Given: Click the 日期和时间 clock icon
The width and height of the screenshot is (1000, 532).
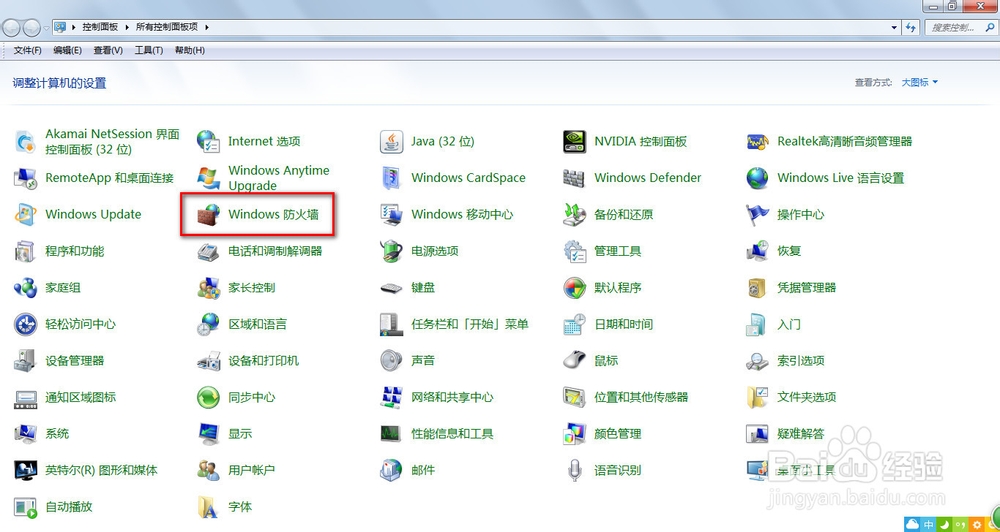Looking at the screenshot, I should (x=575, y=324).
